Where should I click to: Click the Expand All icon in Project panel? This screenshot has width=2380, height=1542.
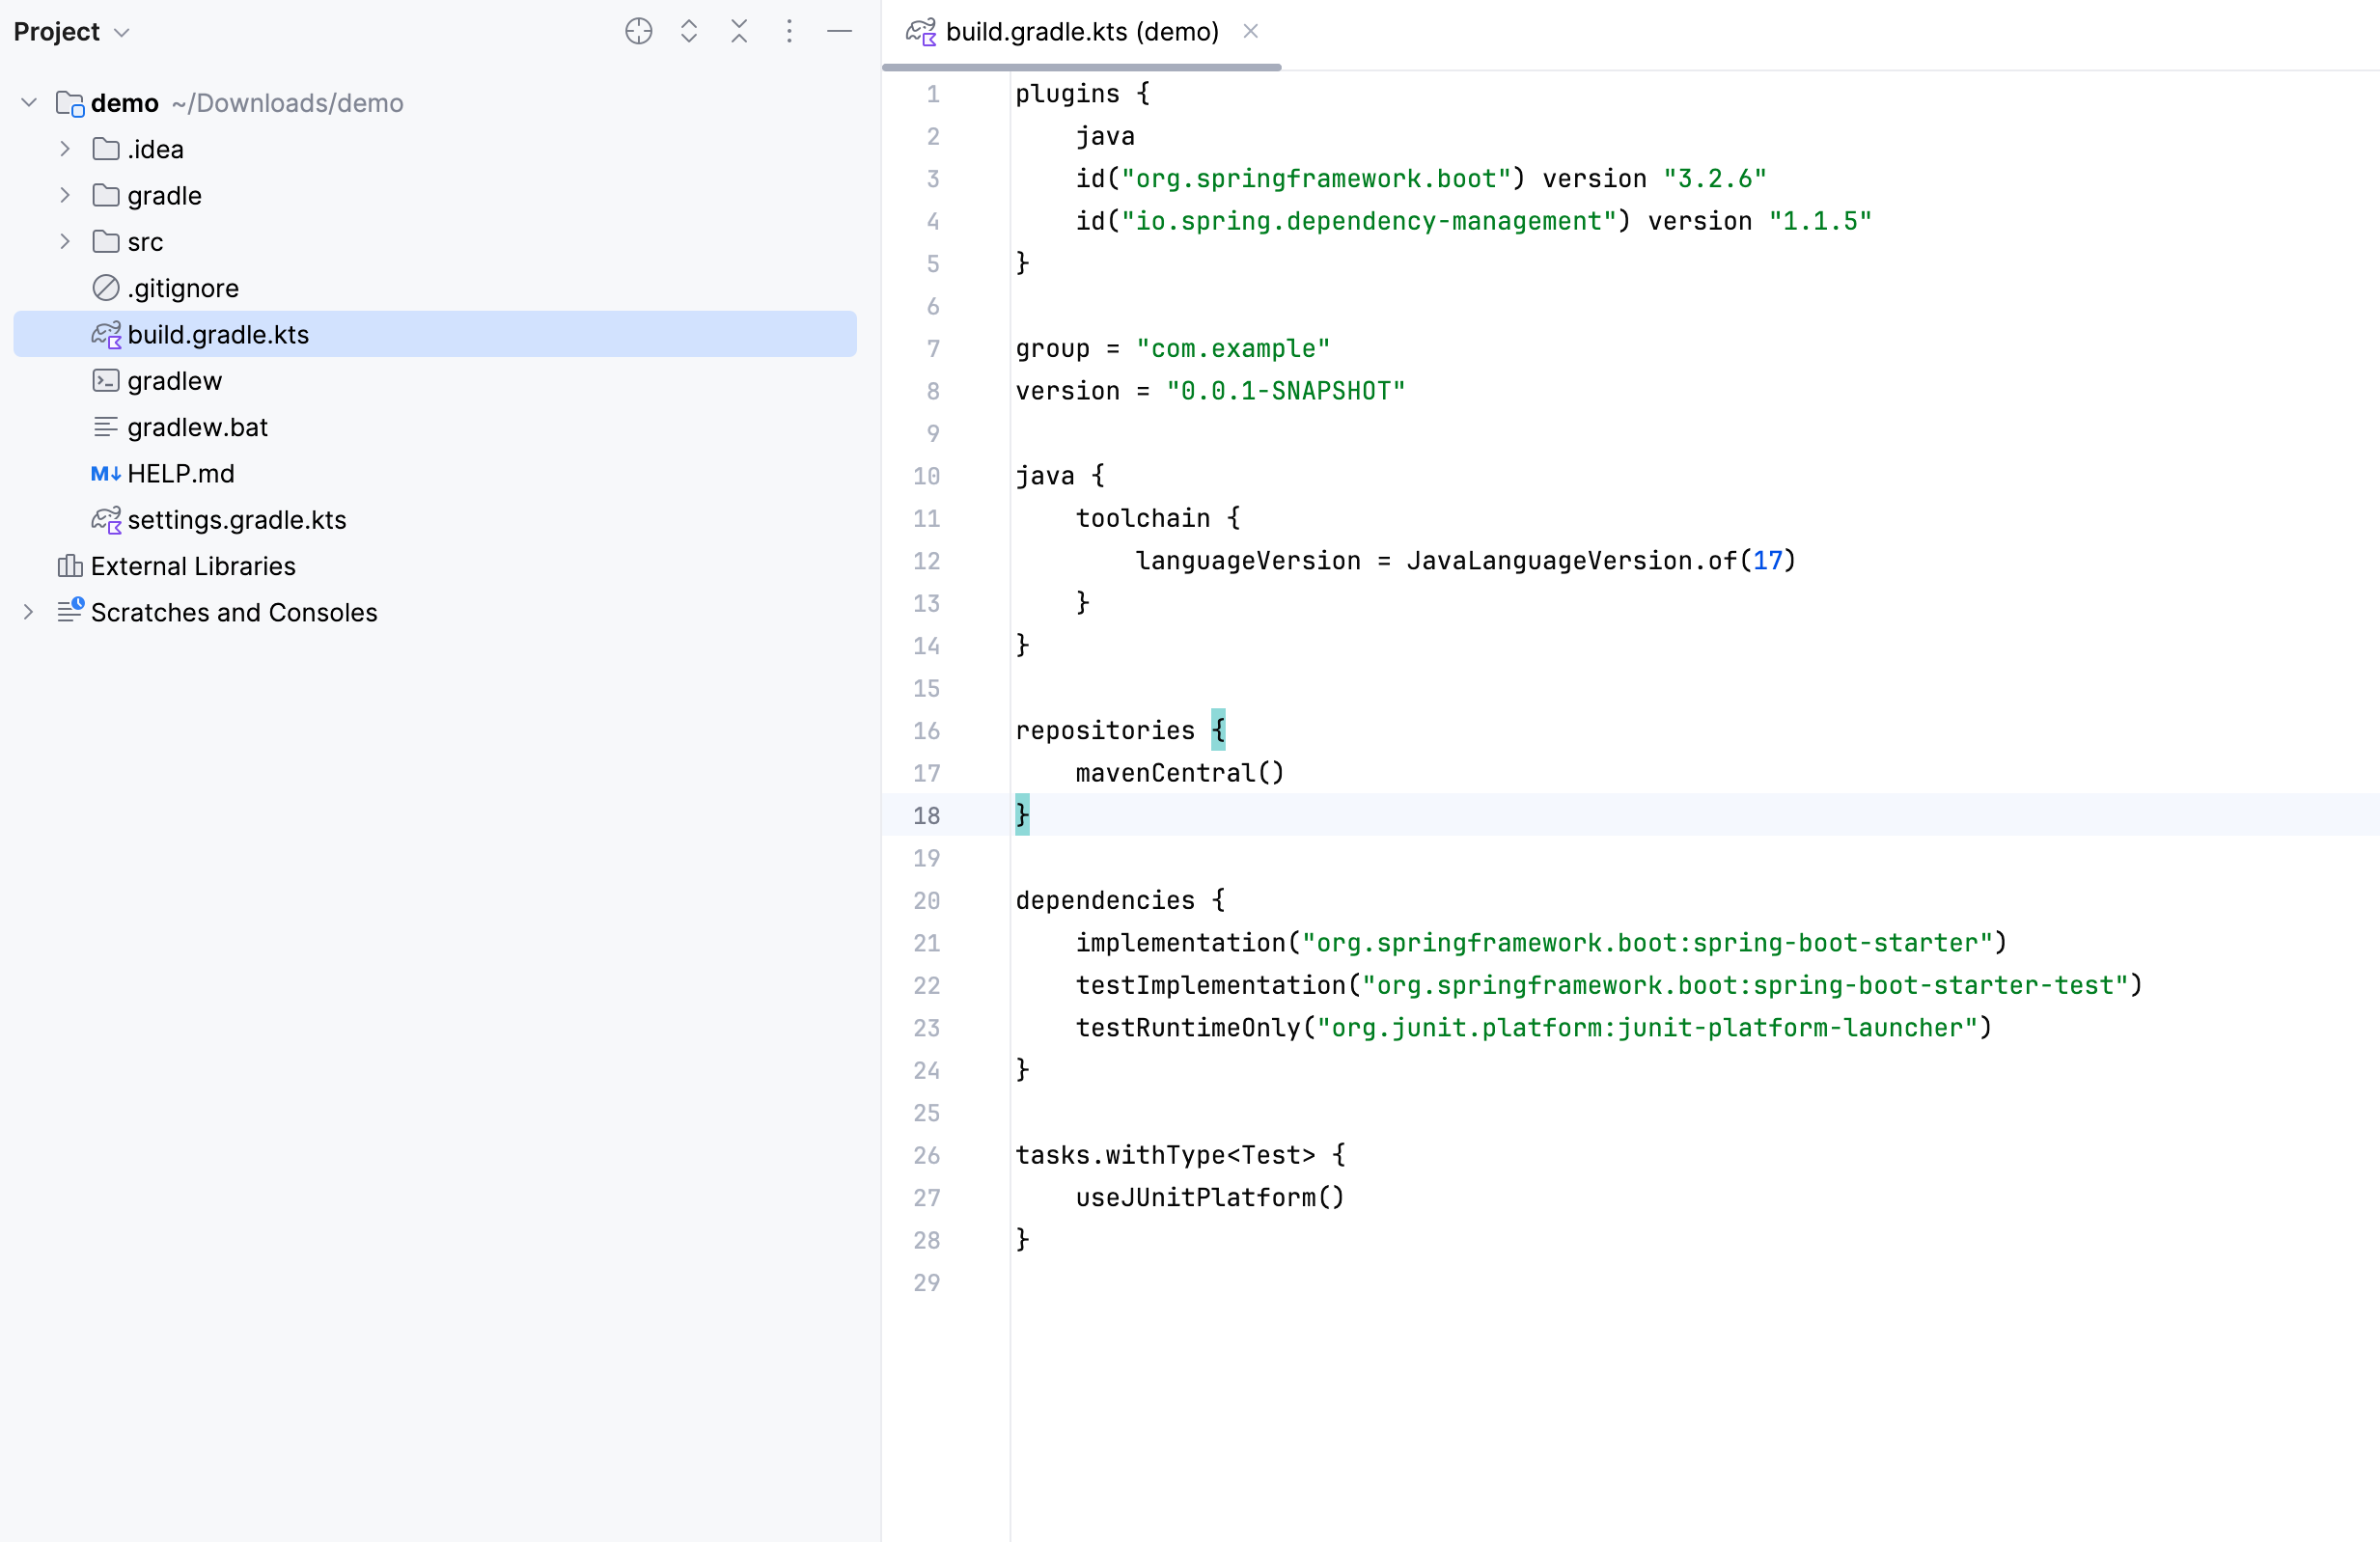[688, 31]
